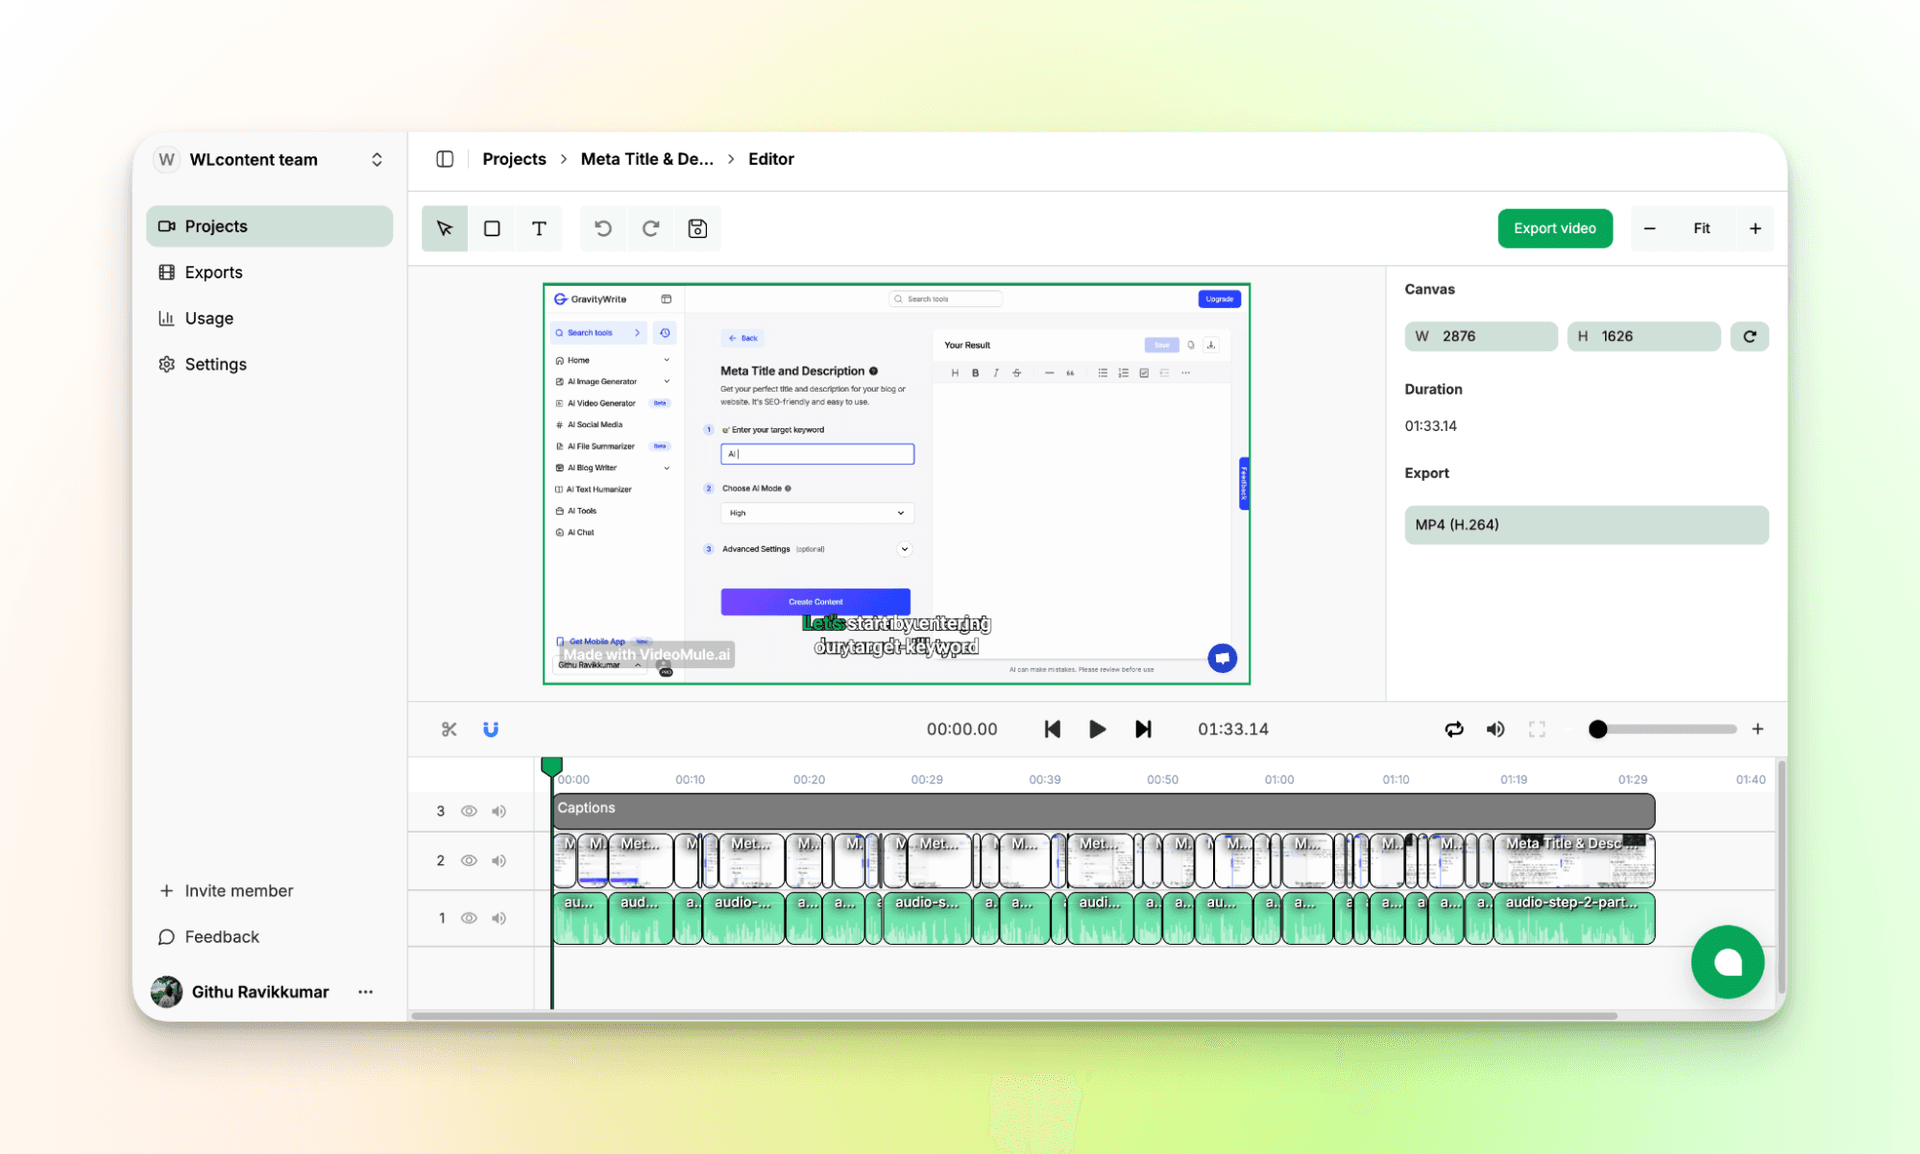Screen dimensions: 1920x1154
Task: Toggle the loop playback icon
Action: click(x=1454, y=729)
